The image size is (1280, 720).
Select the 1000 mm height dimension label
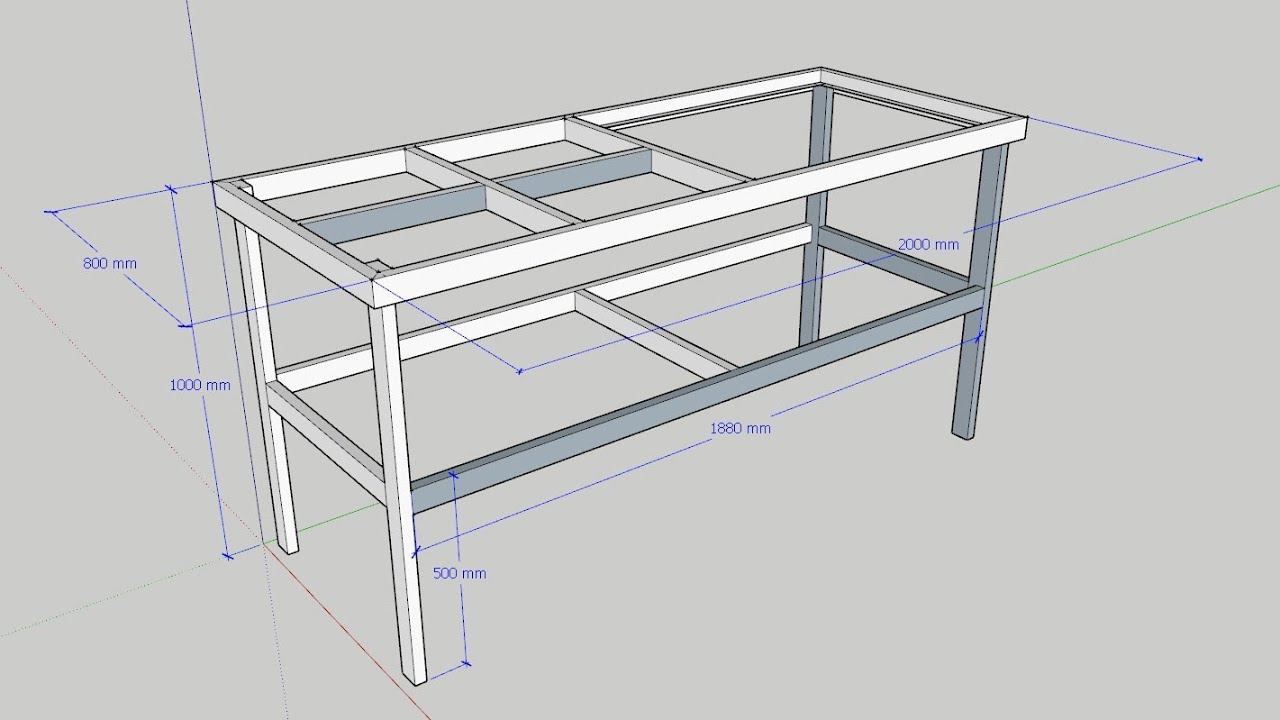tap(199, 385)
